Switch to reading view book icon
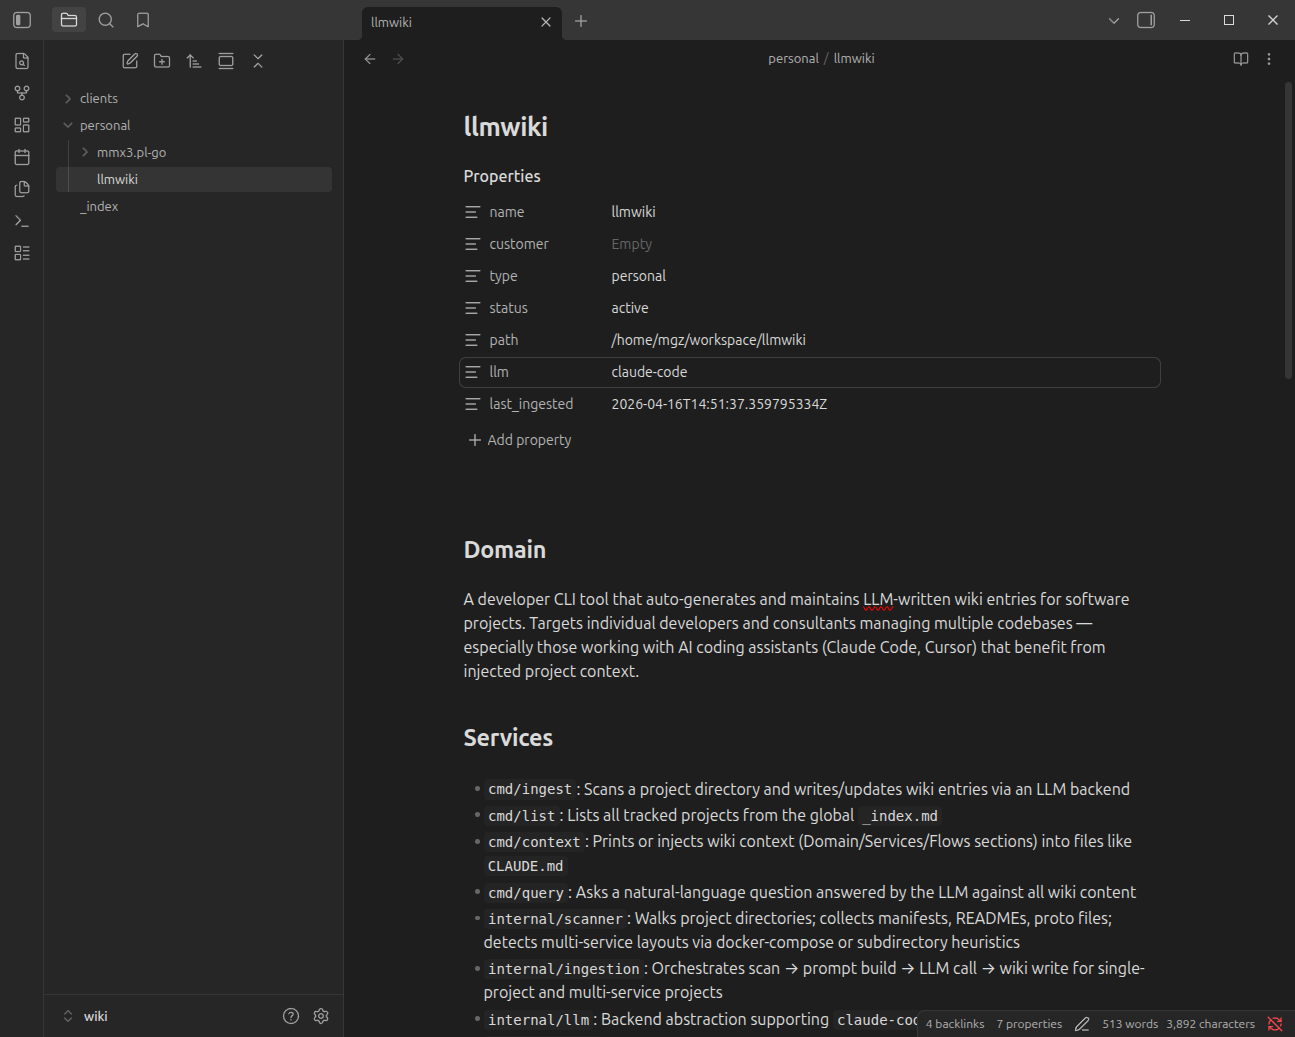 pyautogui.click(x=1241, y=59)
